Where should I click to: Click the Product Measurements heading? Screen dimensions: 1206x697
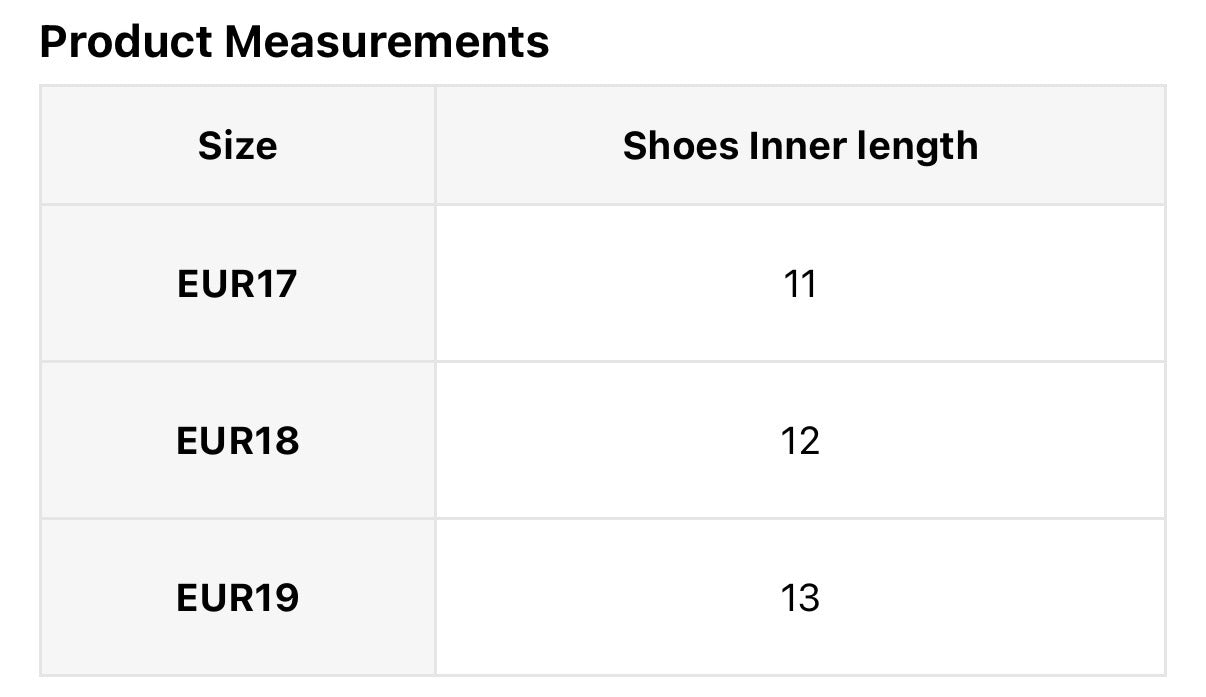click(294, 42)
